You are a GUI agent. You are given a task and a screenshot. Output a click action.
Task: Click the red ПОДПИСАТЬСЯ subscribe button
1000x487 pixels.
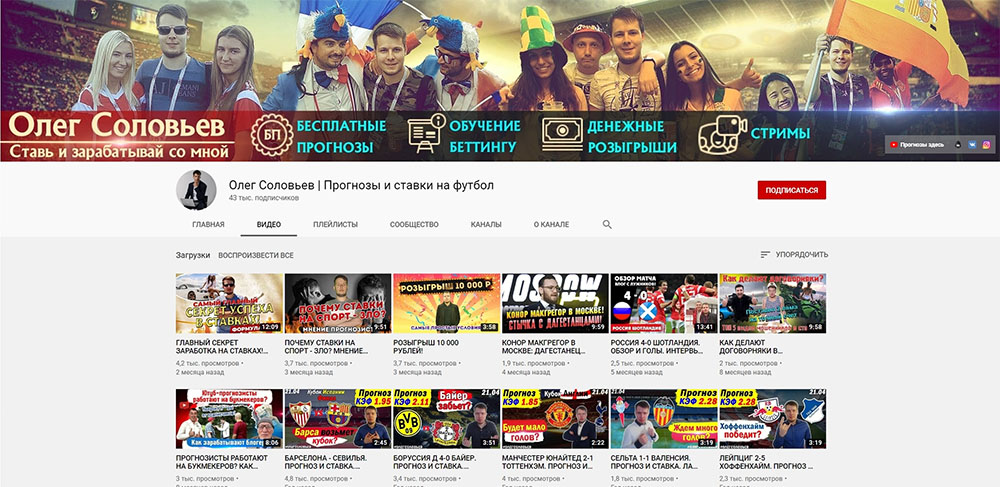point(791,190)
